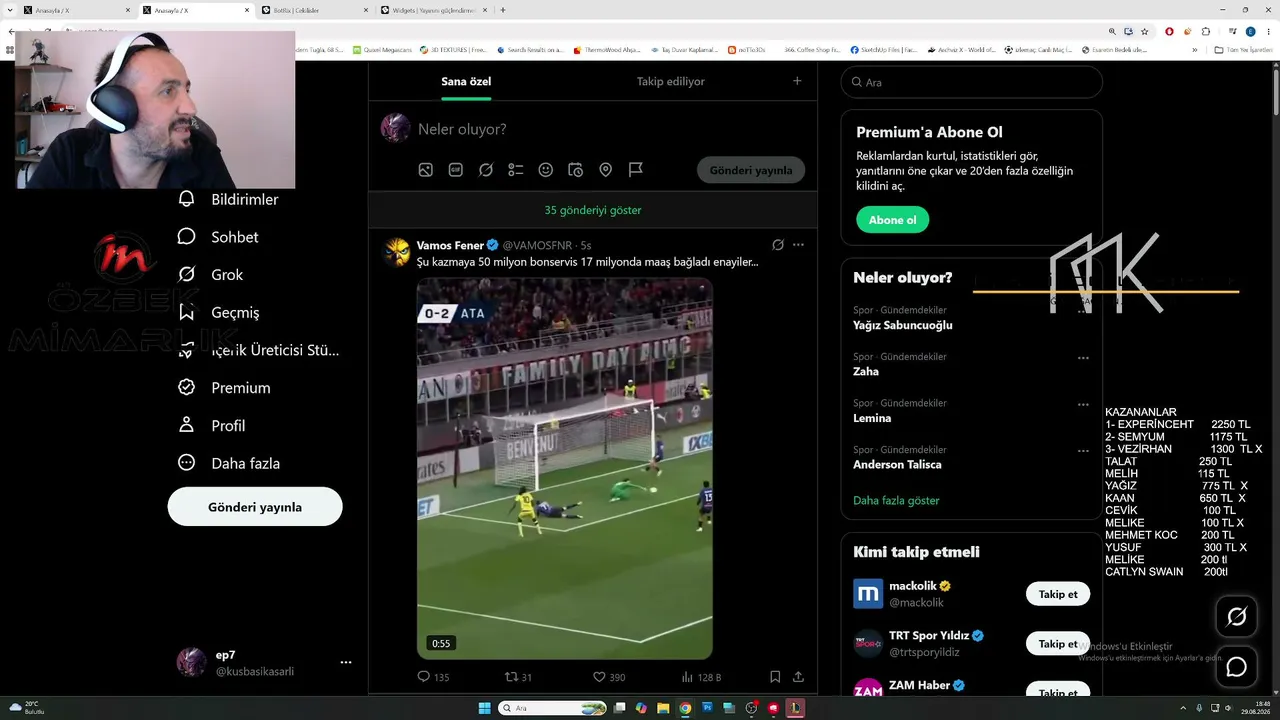The height and width of the screenshot is (720, 1280).
Task: Follow the mackolik account
Action: pos(1058,594)
